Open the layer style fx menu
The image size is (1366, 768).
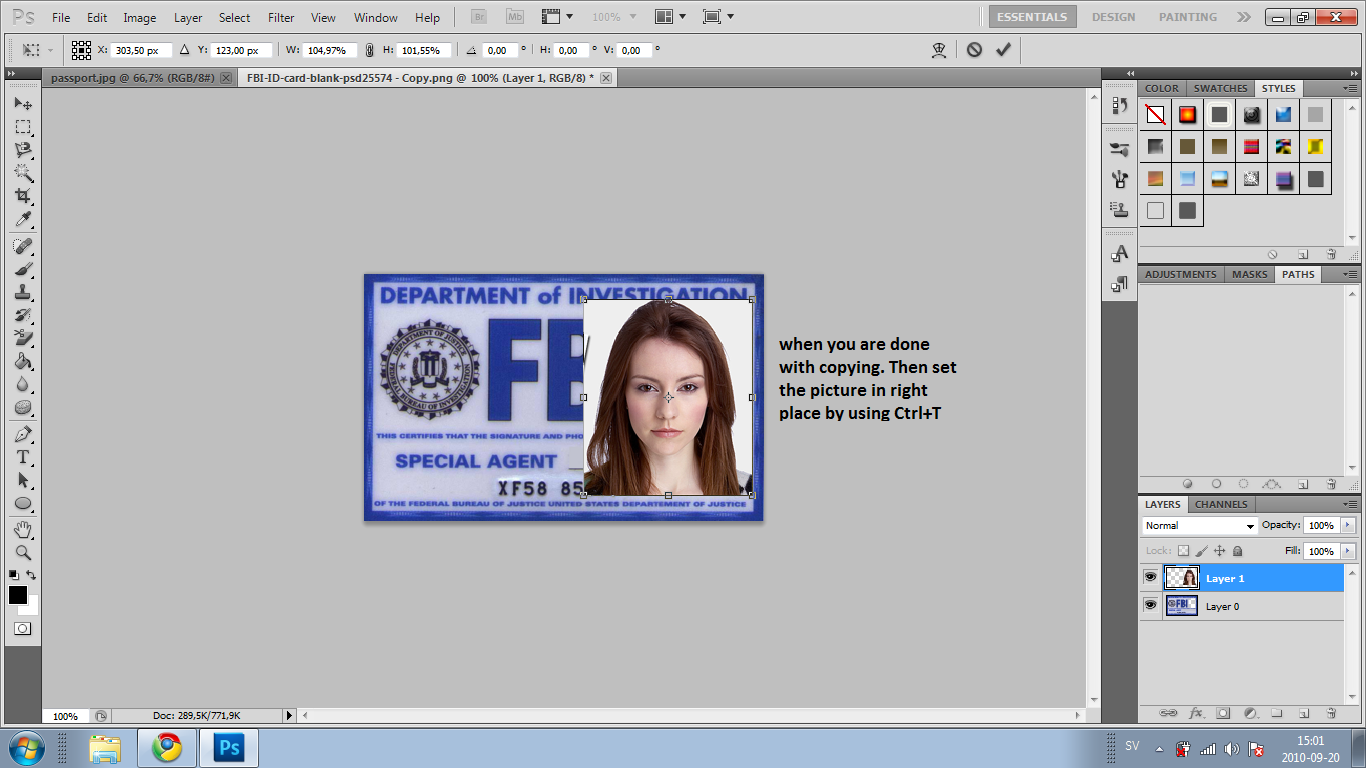pos(1196,713)
